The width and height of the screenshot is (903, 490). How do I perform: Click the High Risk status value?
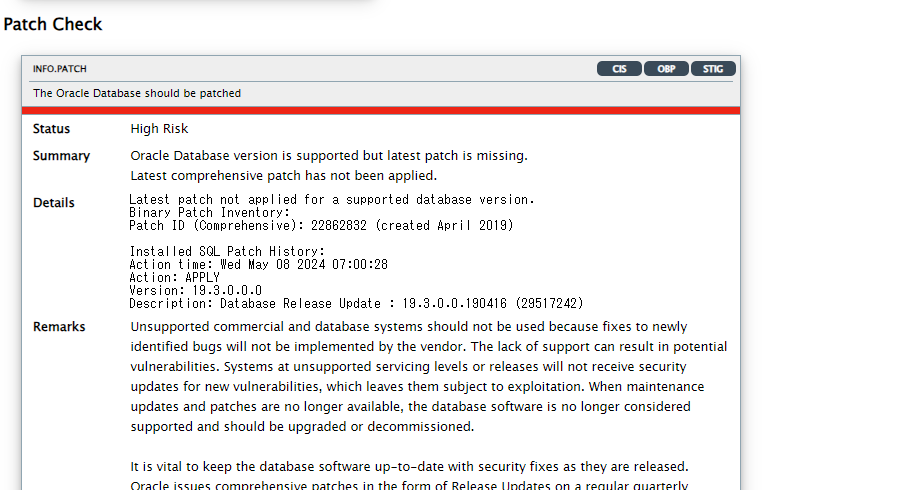[159, 129]
